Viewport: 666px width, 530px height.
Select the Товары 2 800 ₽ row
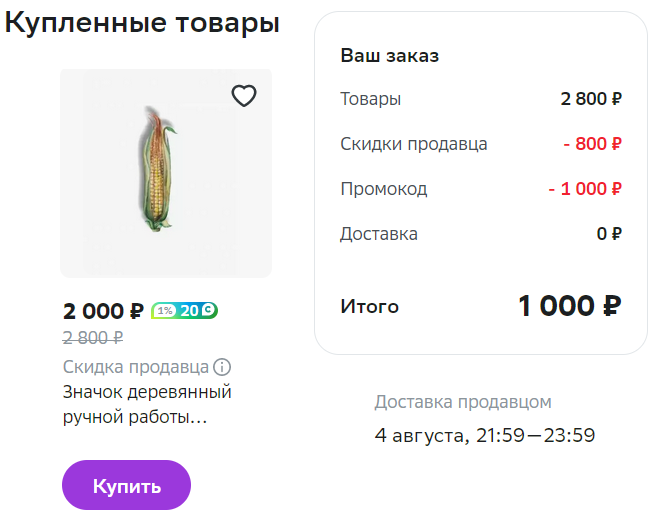coord(481,99)
